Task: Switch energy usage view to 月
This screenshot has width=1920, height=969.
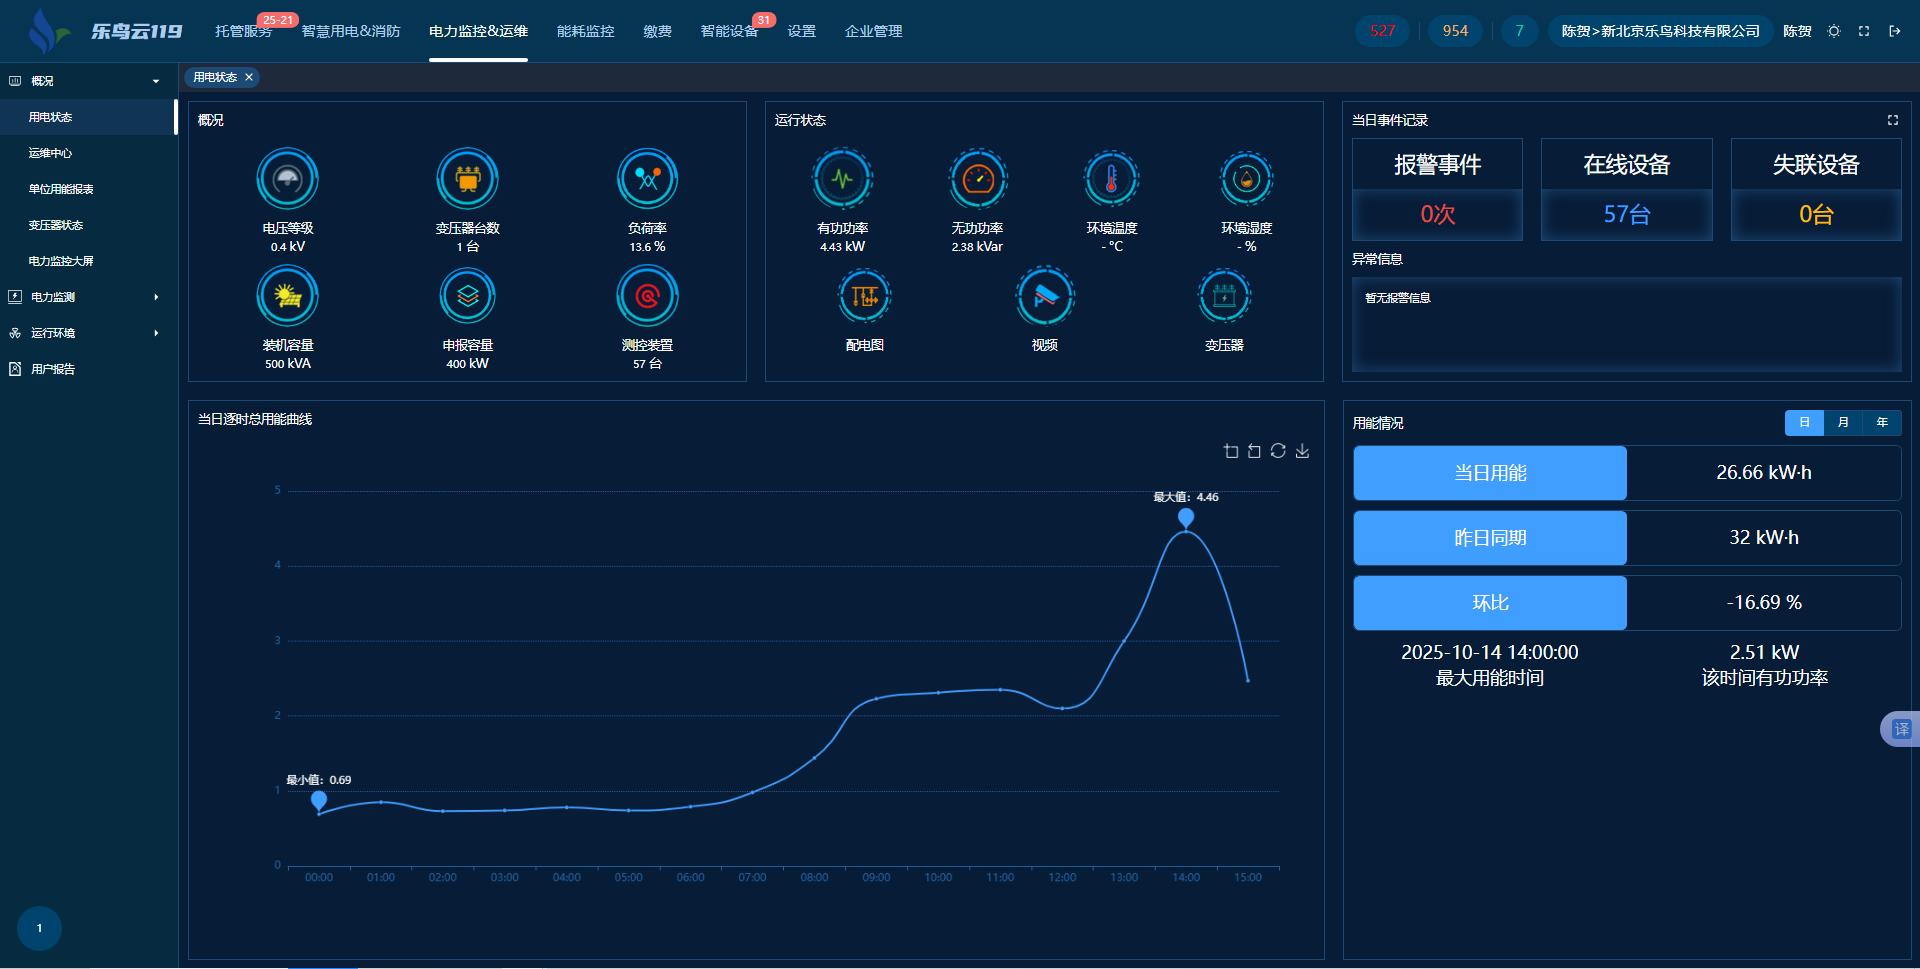Action: tap(1843, 423)
